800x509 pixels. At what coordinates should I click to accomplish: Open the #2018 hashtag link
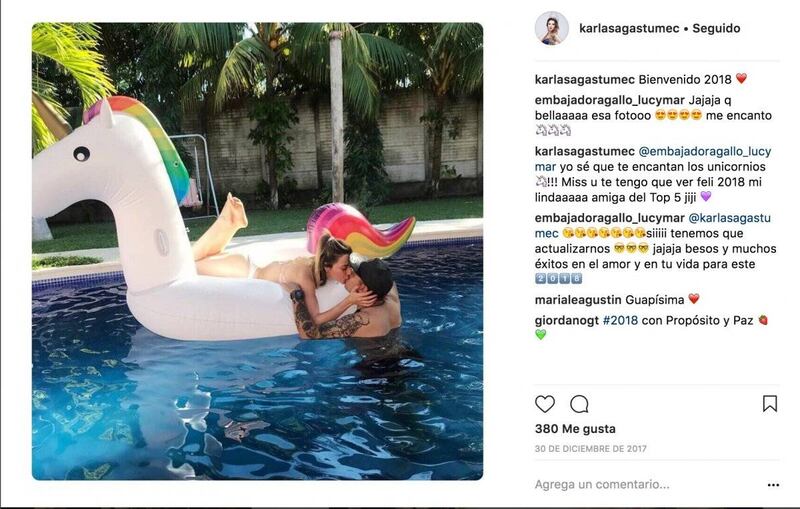(620, 320)
